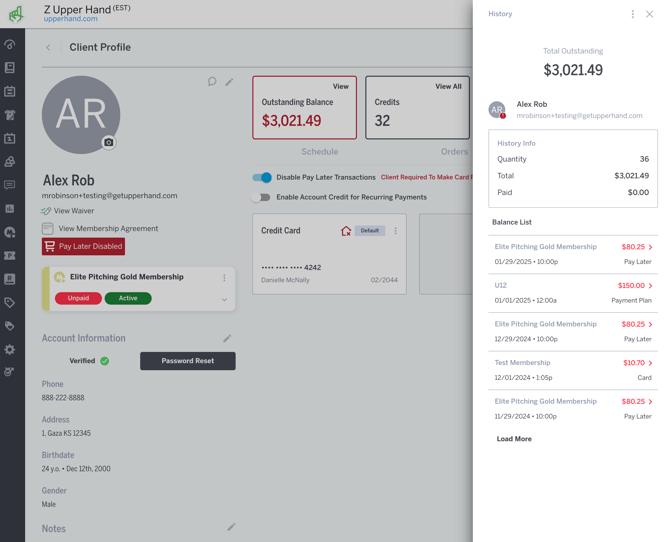Open View Membership Agreement link
670x542 pixels.
click(106, 229)
